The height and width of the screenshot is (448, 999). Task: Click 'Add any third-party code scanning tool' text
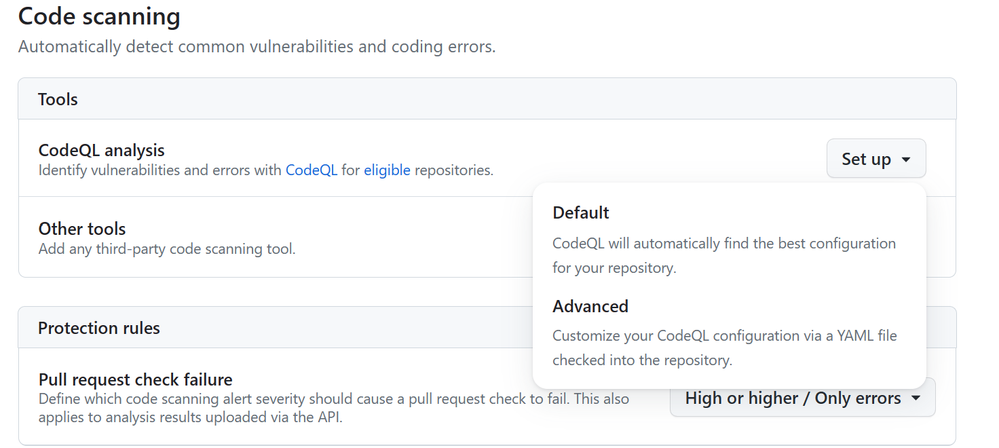point(167,249)
